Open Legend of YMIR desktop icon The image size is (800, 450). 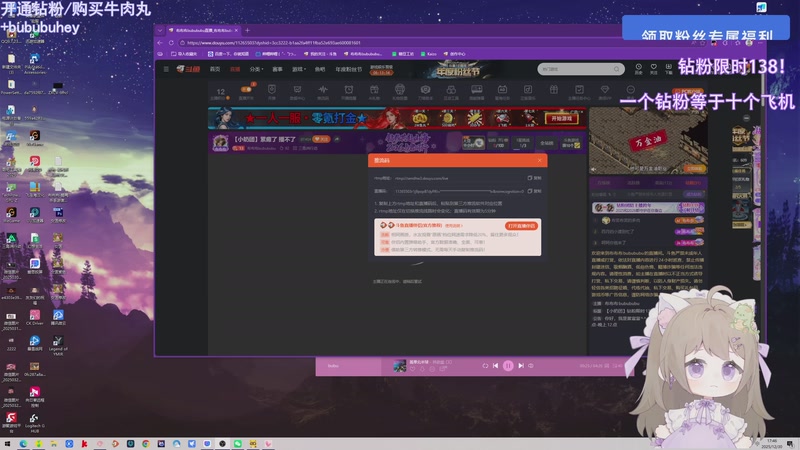point(58,345)
